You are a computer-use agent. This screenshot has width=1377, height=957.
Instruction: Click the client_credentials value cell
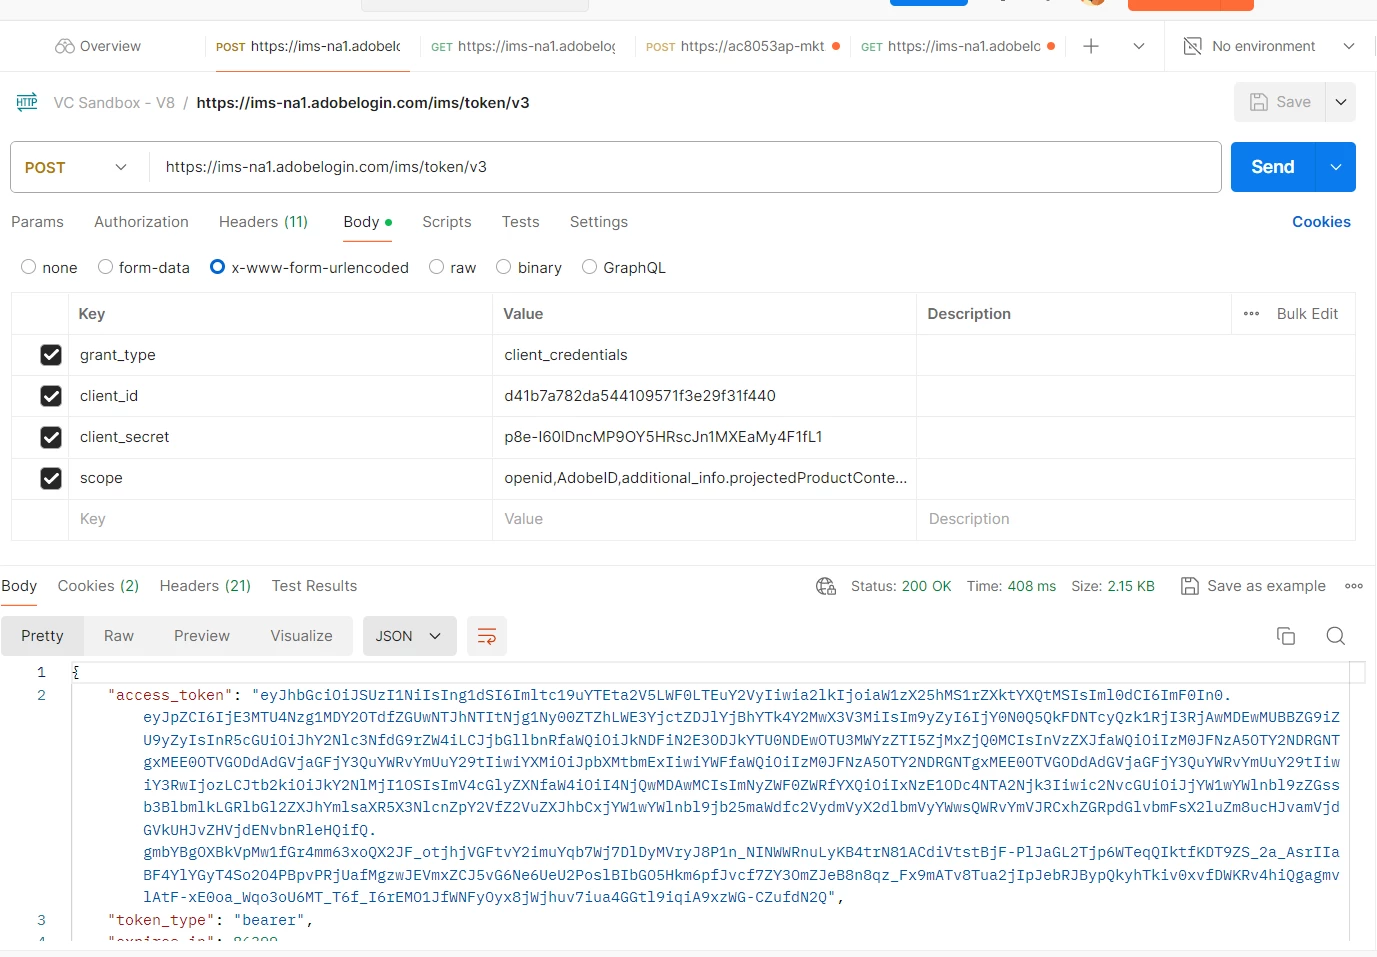pos(704,355)
